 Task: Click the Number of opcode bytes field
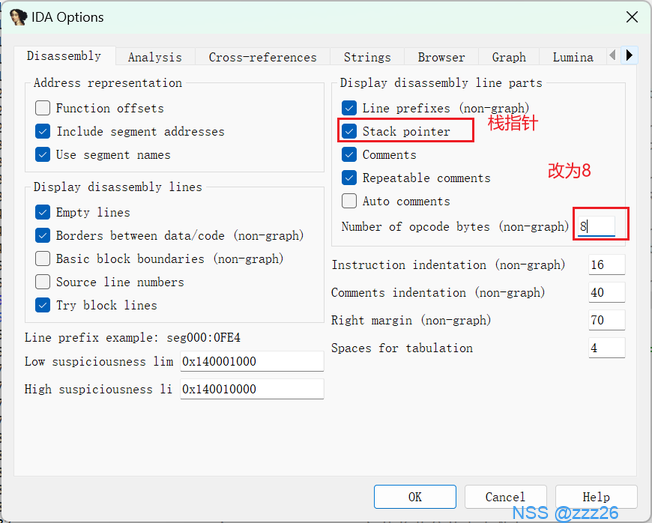pos(595,227)
